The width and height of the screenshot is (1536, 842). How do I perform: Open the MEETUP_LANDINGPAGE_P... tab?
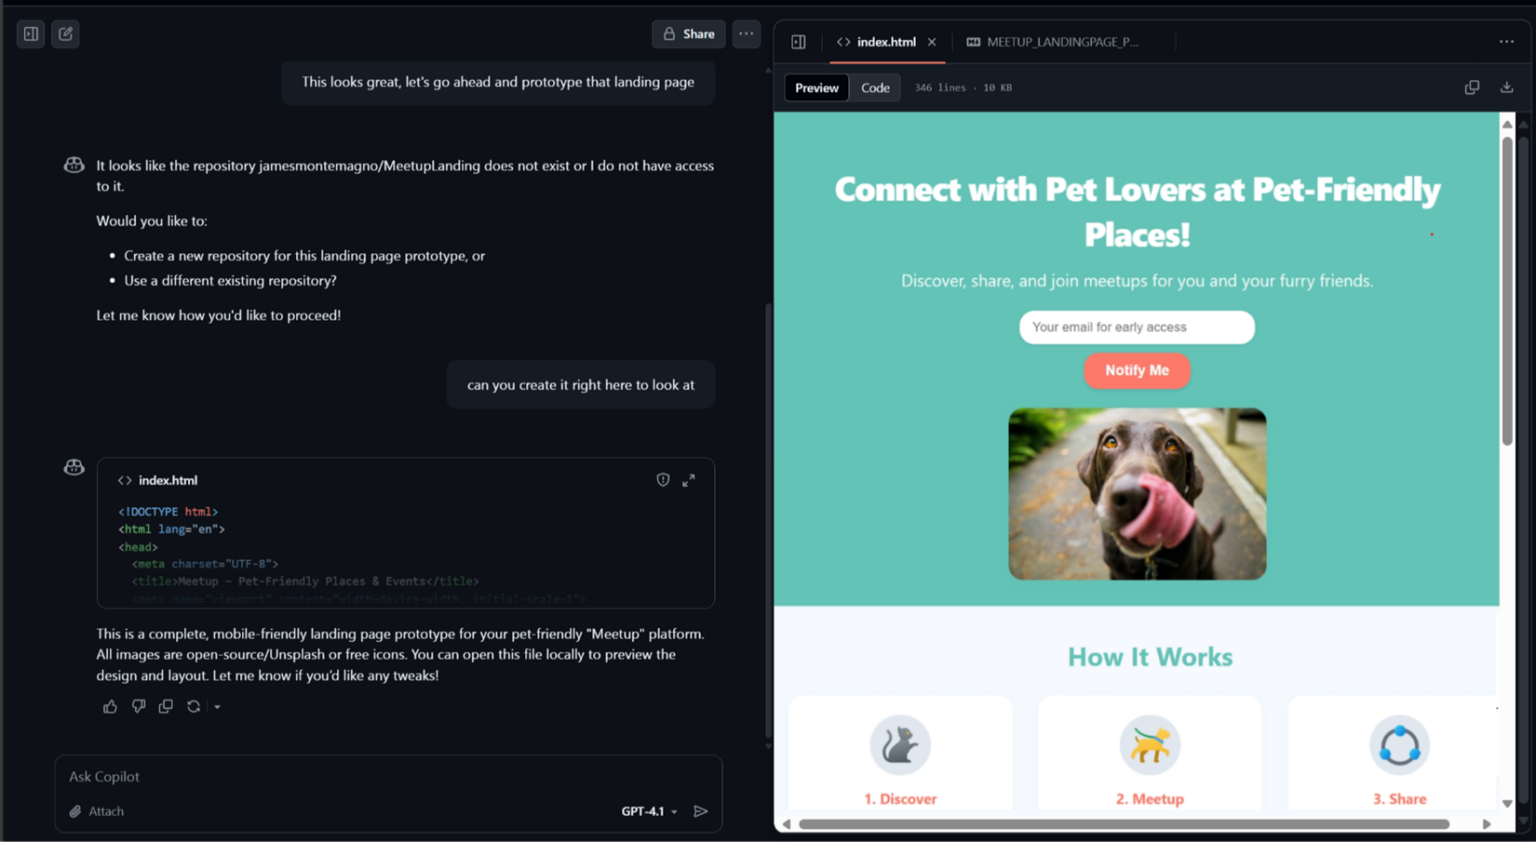click(x=1061, y=42)
